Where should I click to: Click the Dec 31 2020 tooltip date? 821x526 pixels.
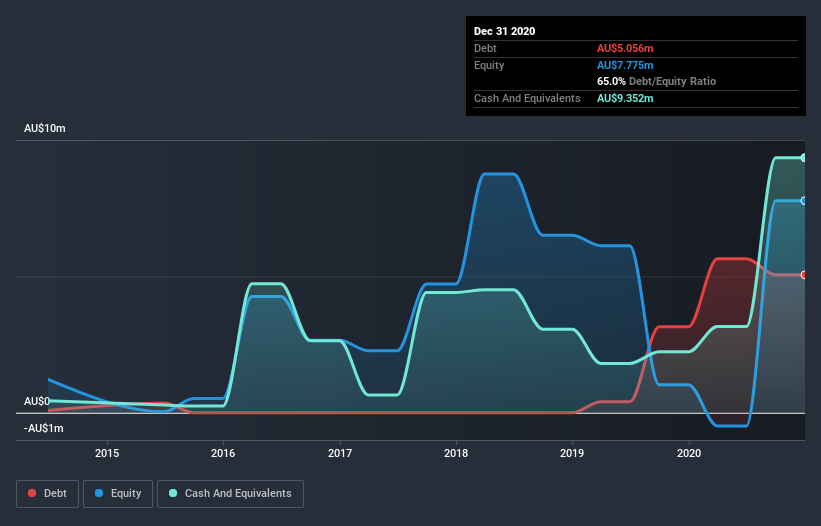(x=504, y=31)
